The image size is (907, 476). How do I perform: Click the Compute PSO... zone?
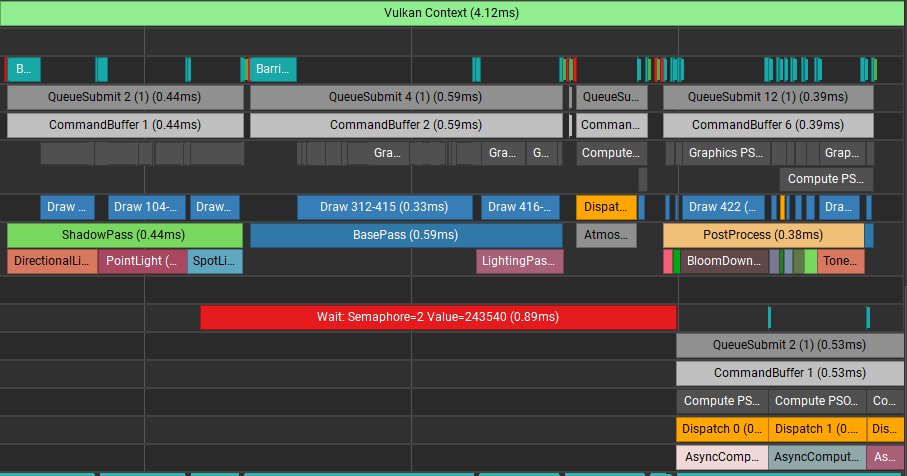tap(817, 401)
